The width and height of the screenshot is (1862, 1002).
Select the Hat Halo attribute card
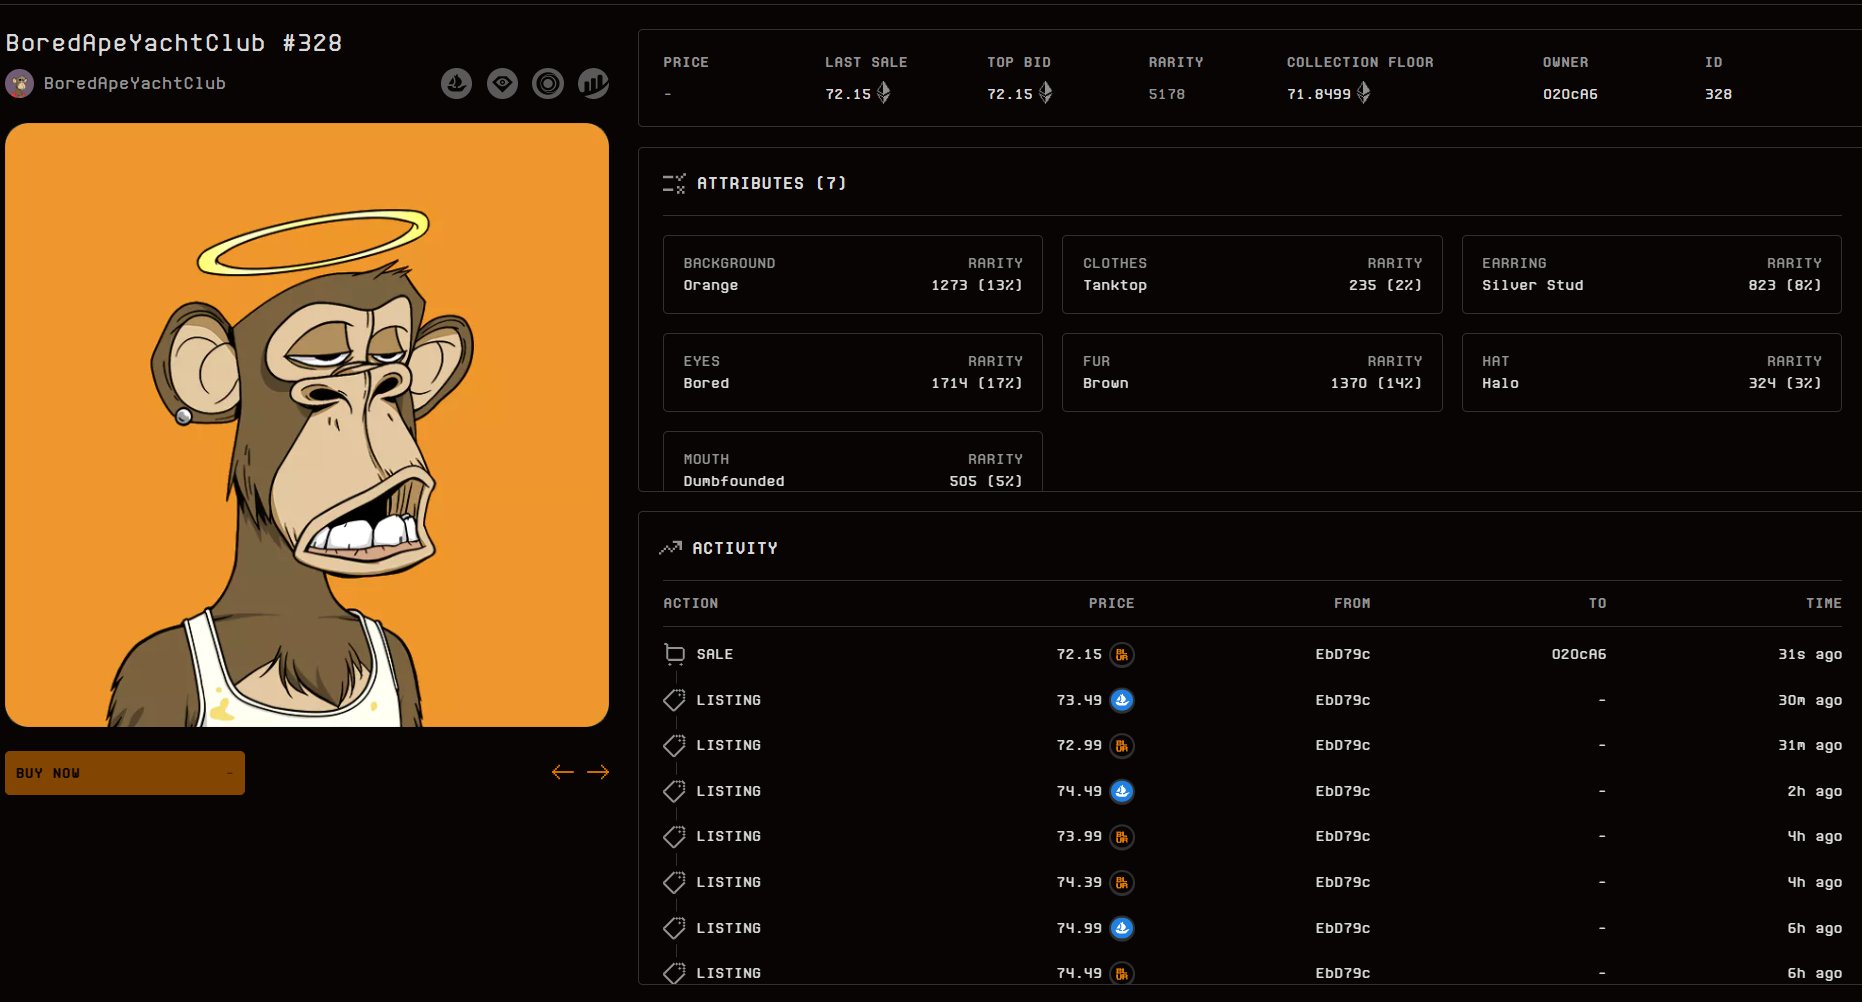click(x=1652, y=373)
